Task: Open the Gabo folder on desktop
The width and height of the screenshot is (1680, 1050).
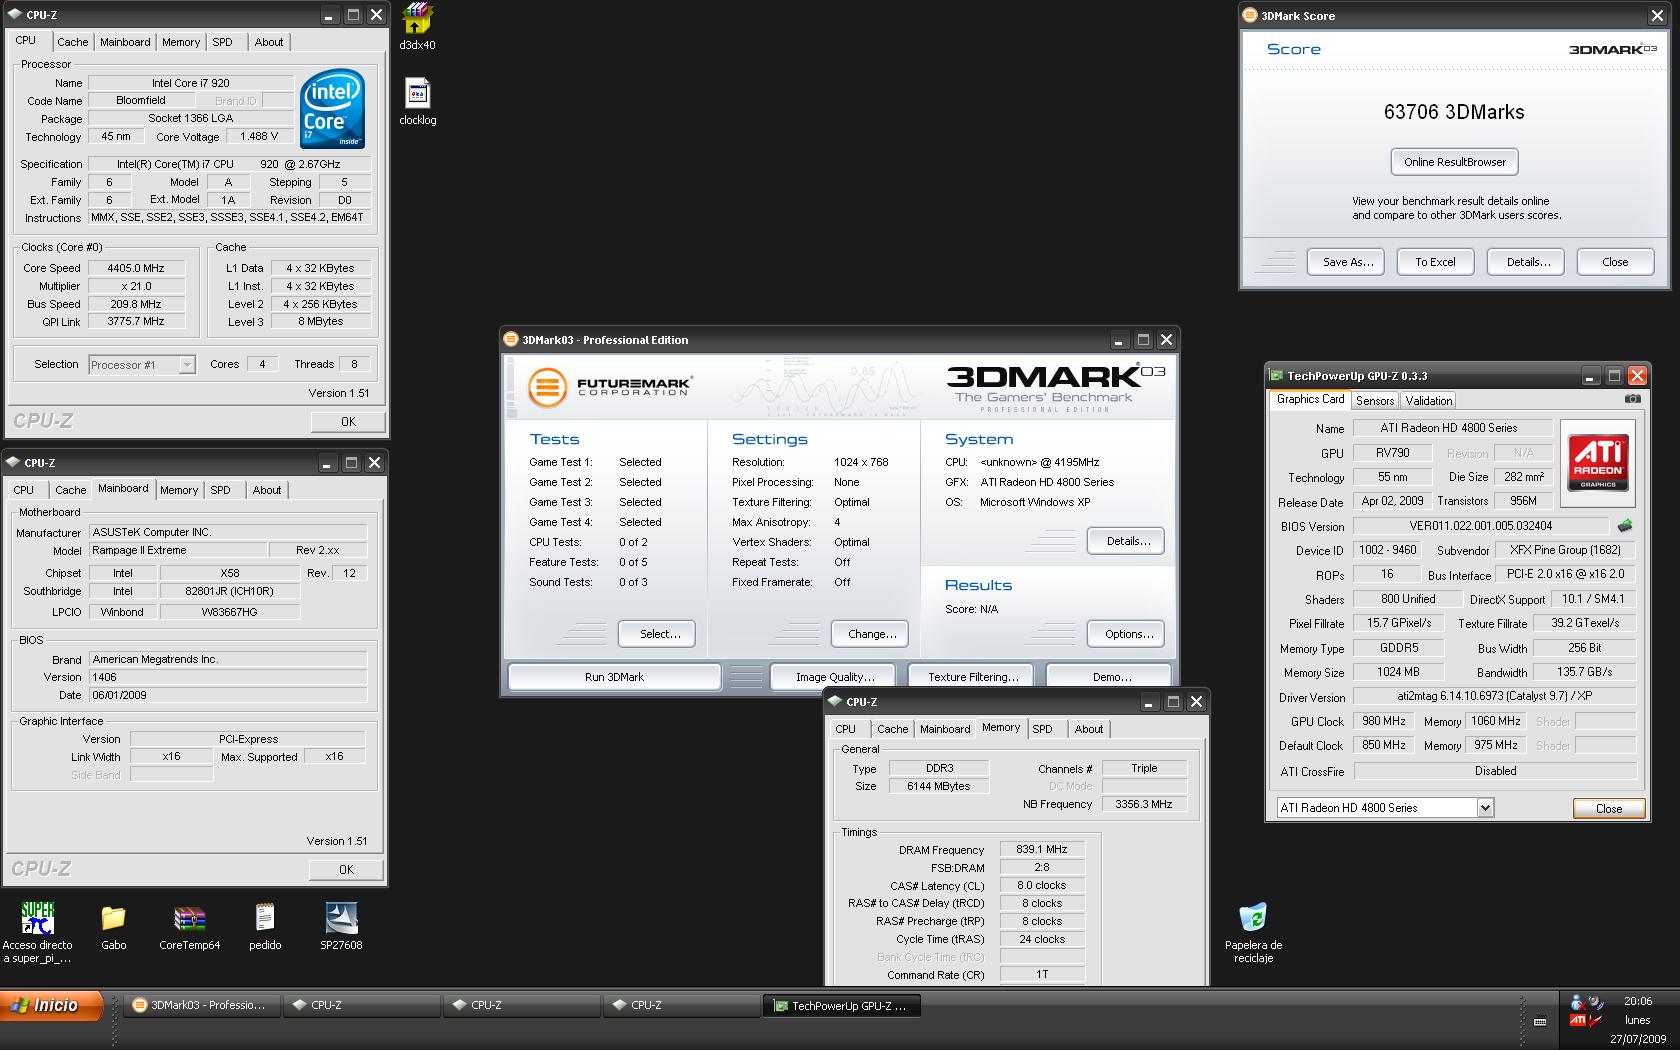Action: 113,926
